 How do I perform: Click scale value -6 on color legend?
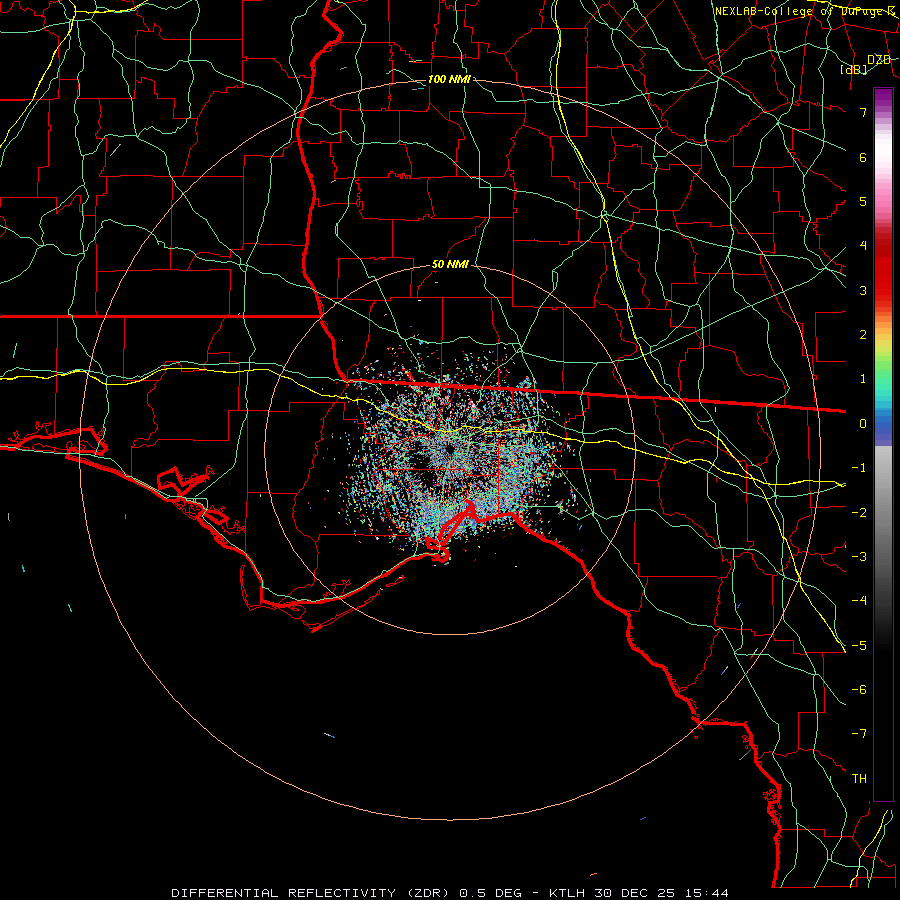click(859, 690)
